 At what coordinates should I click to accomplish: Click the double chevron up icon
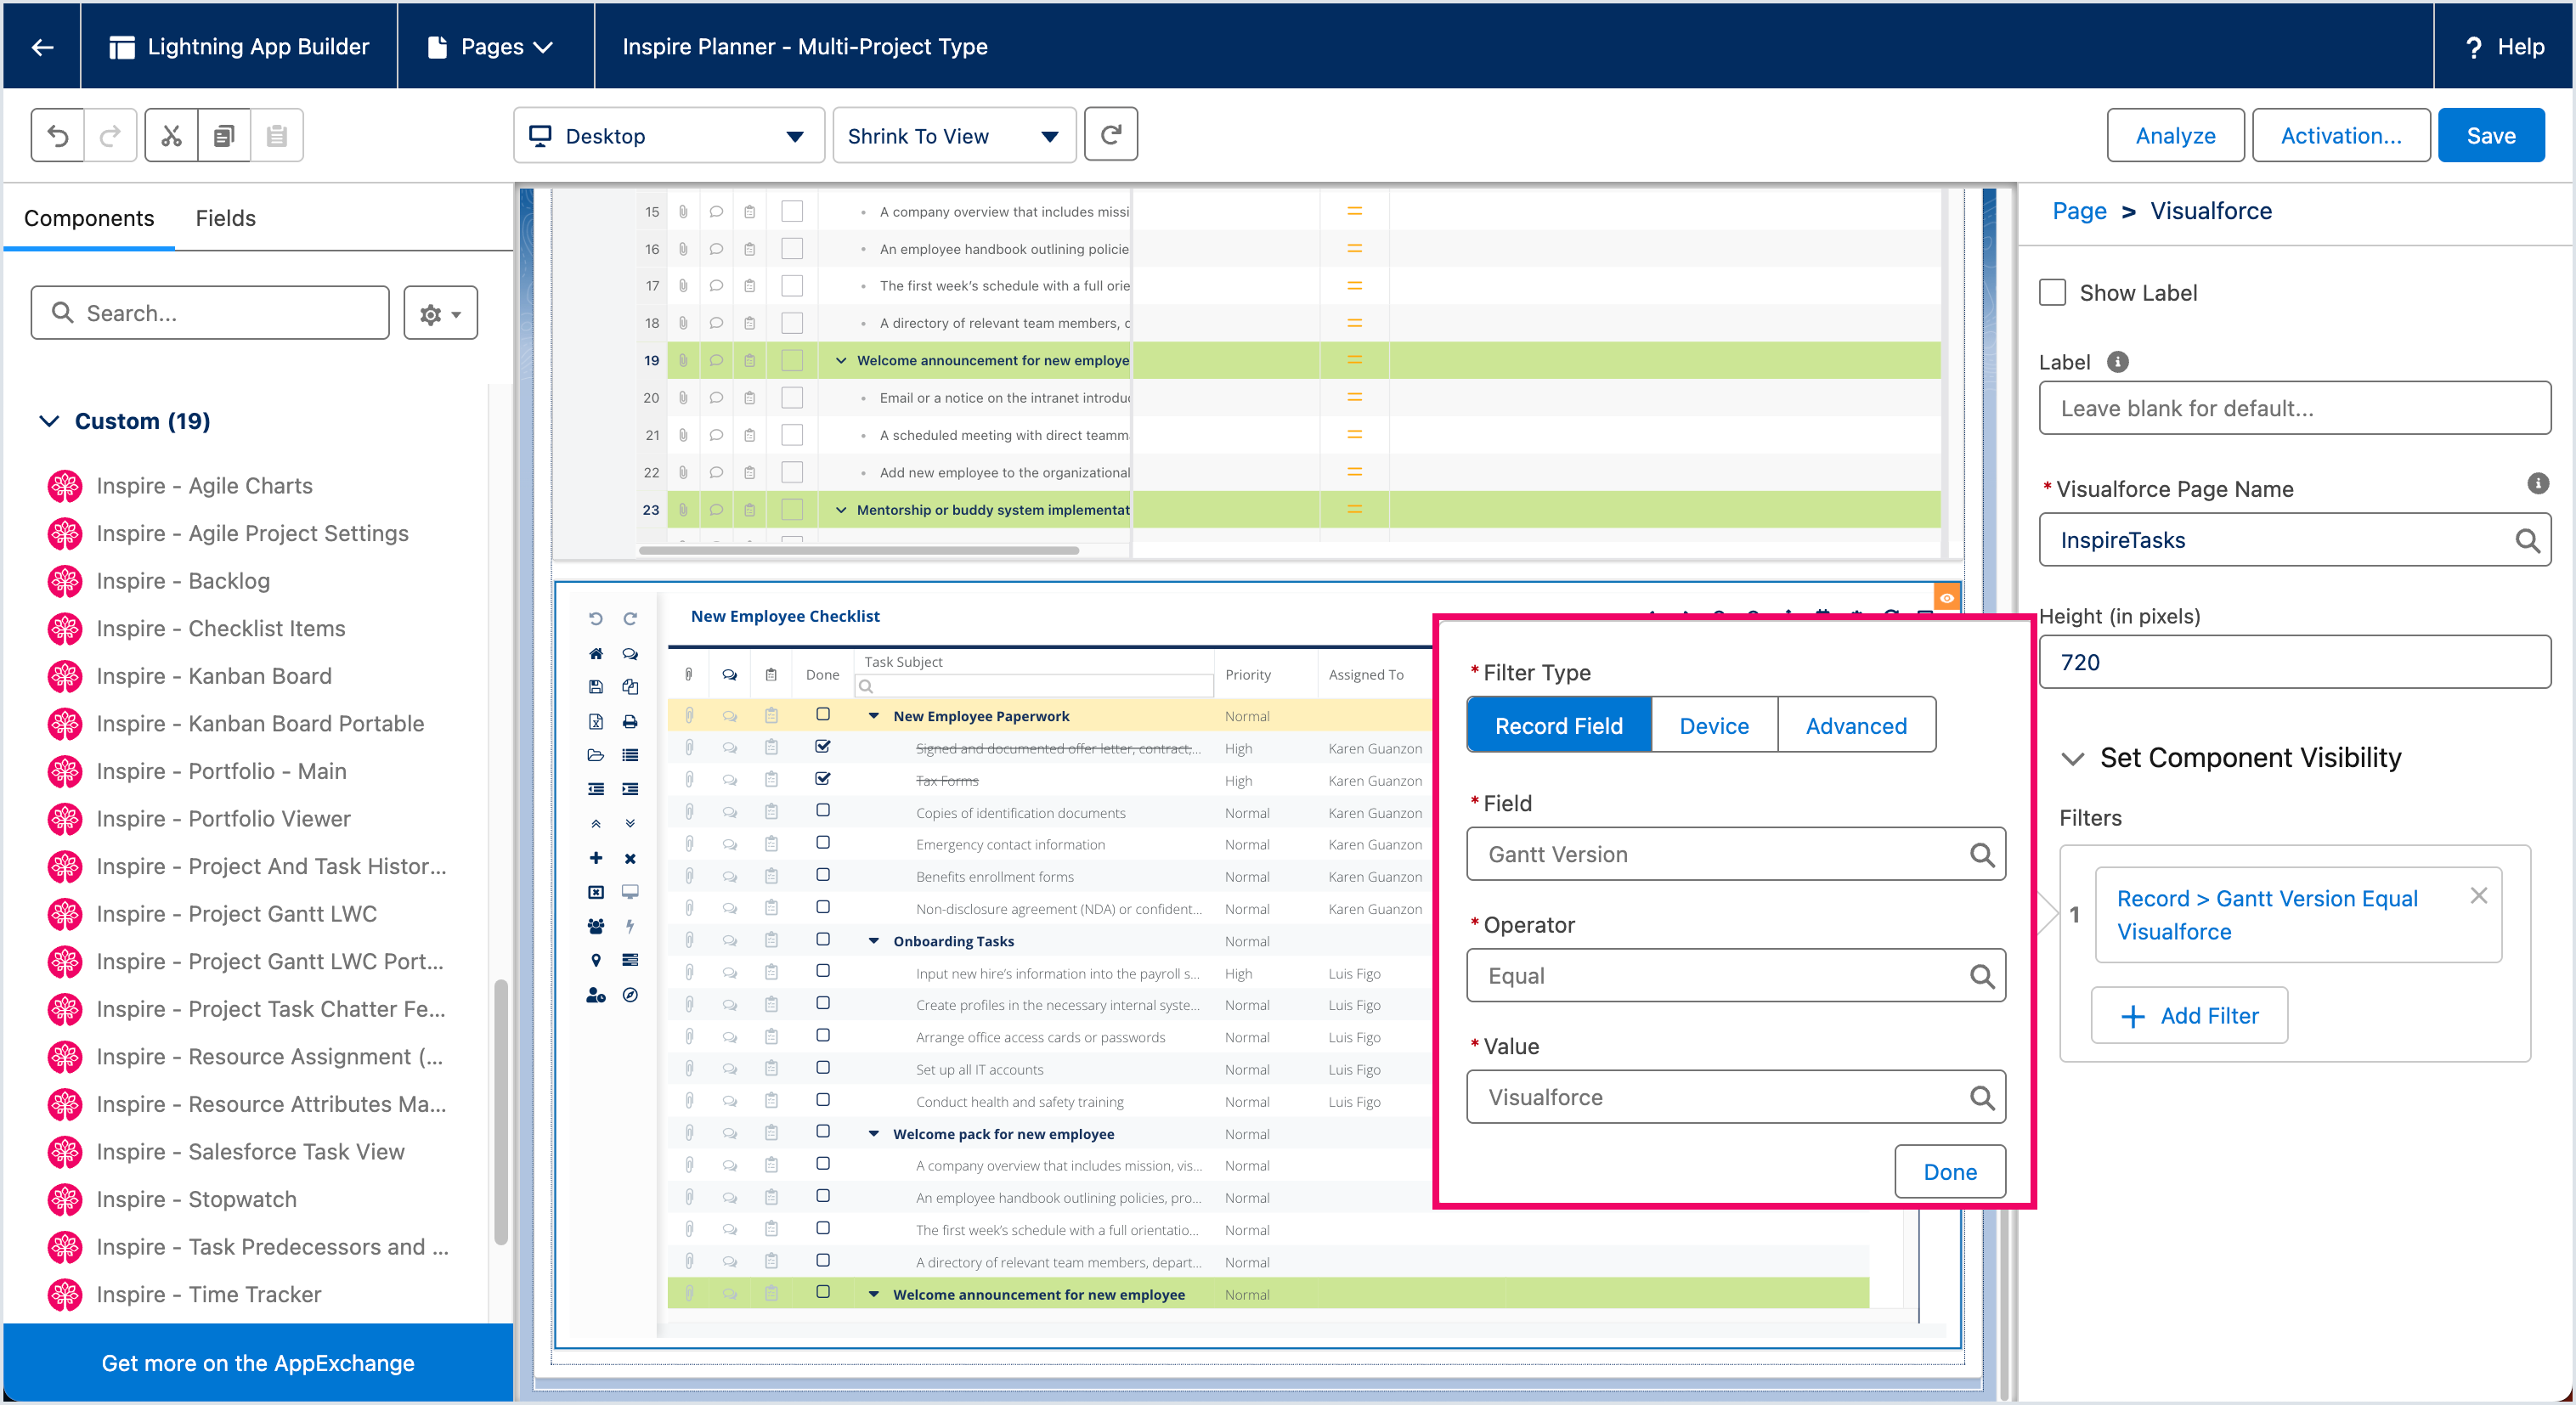596,824
